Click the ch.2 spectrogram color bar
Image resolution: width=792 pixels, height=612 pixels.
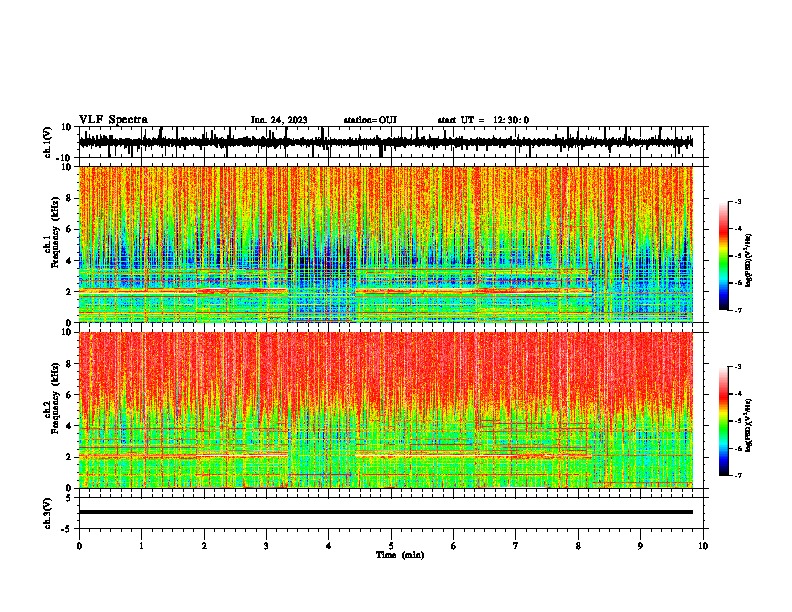tap(724, 421)
